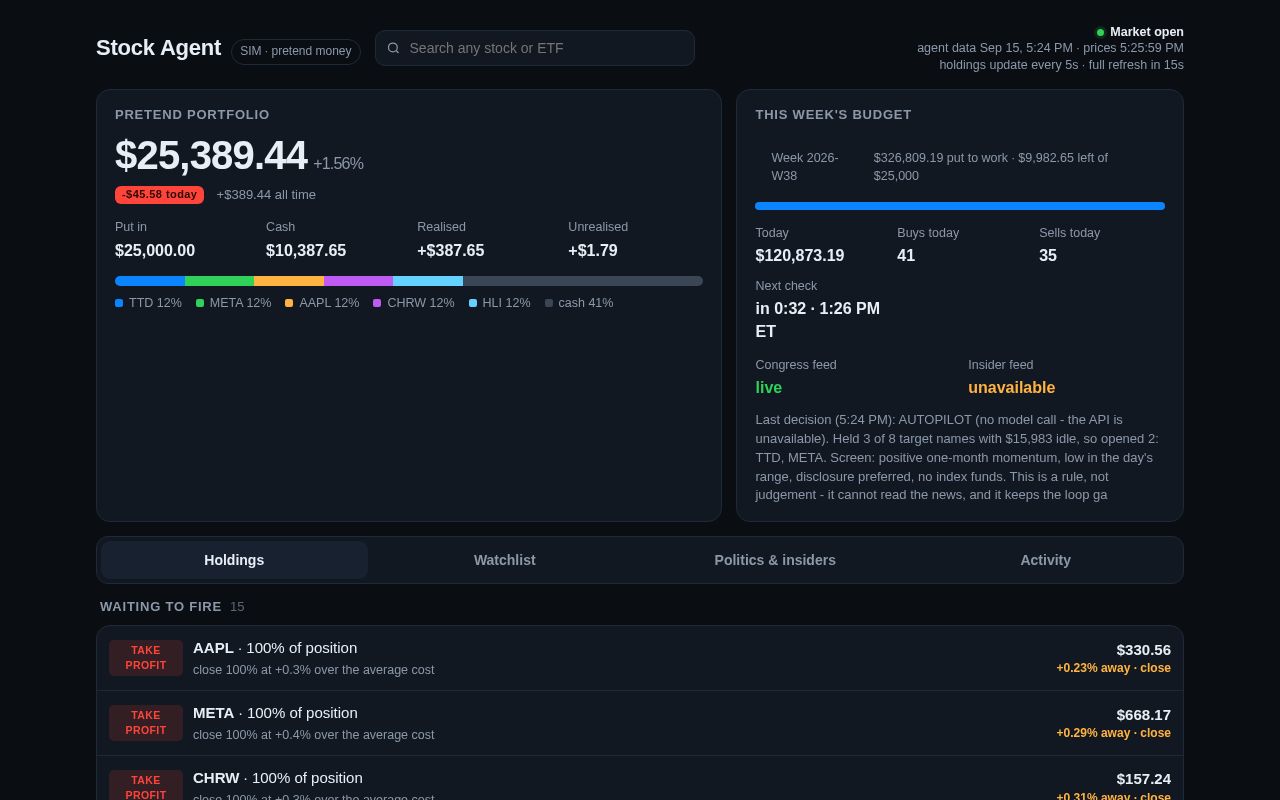Select the META 100% of position row
The image size is (1280, 800).
[x=640, y=723]
